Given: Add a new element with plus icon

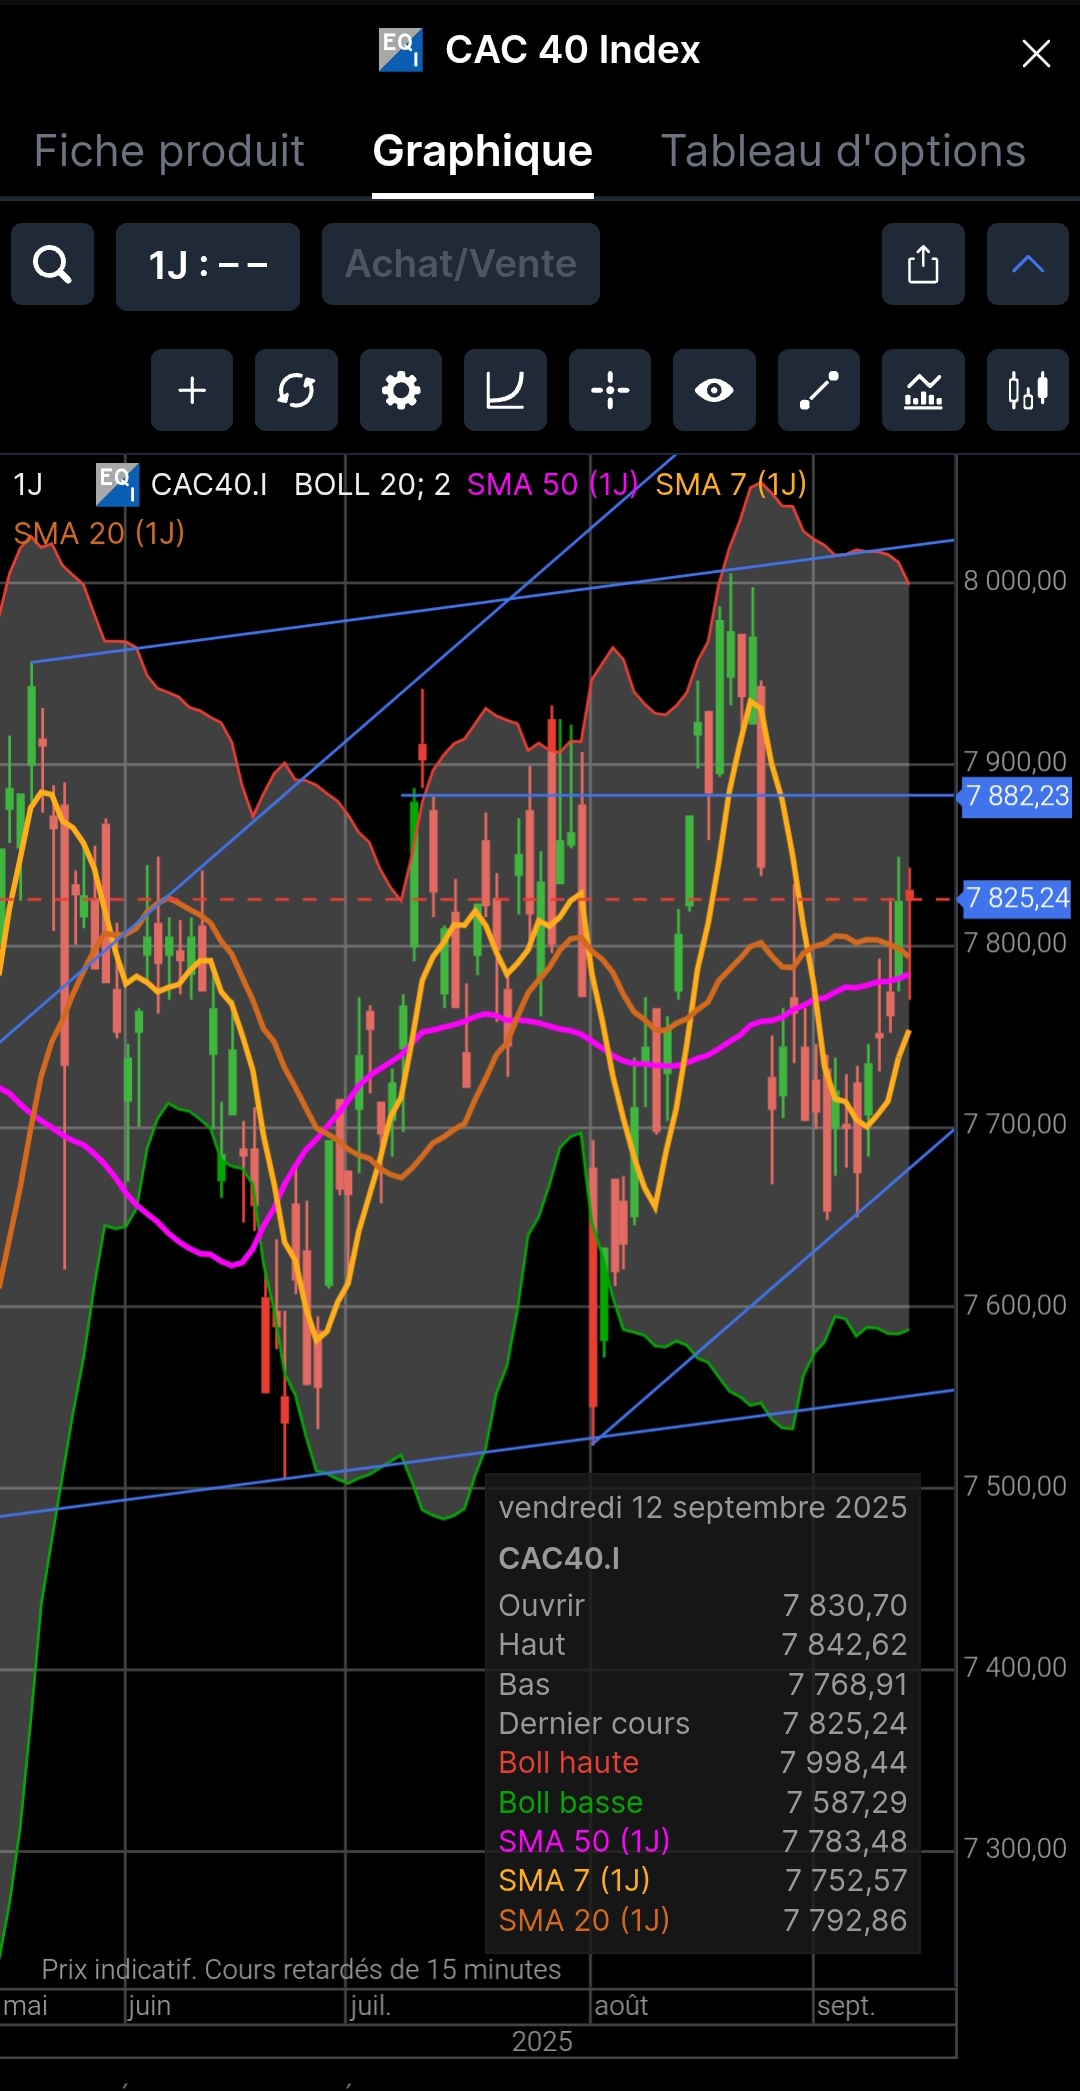Looking at the screenshot, I should [x=192, y=390].
